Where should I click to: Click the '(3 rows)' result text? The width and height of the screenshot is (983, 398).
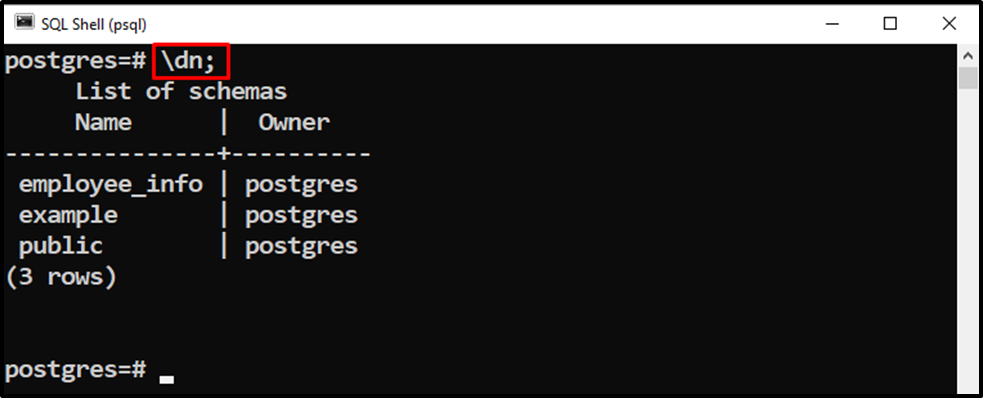click(x=61, y=277)
